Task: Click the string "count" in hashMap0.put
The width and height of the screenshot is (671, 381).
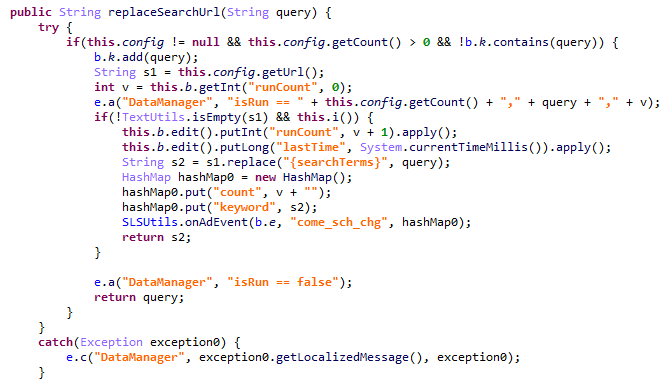Action: click(237, 192)
